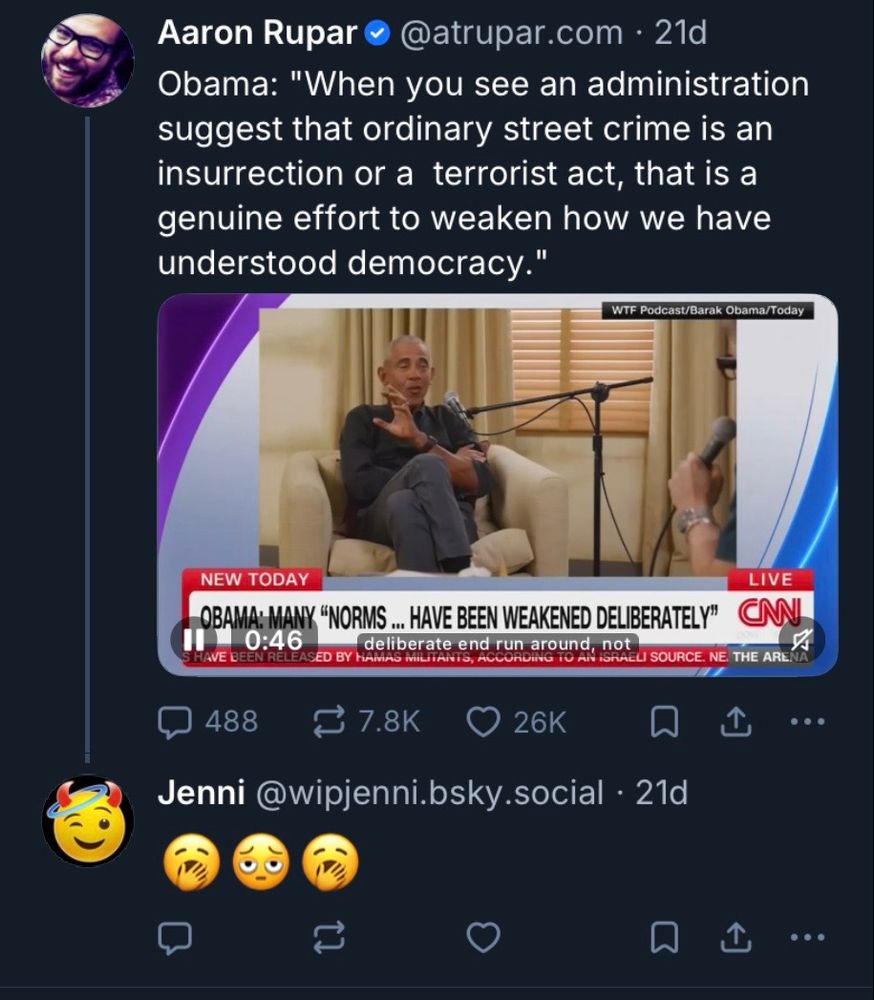
Task: Open the @wipjenni.bsky.social handle
Action: click(x=430, y=793)
